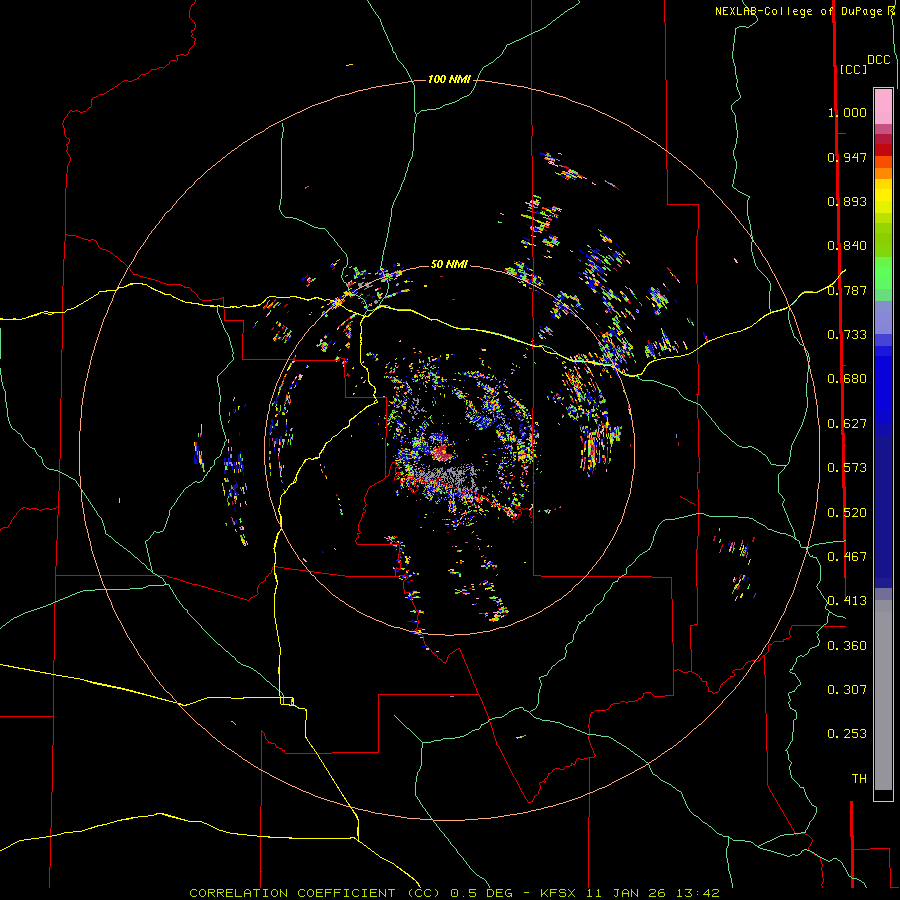The height and width of the screenshot is (900, 900).
Task: Click the 0.360 value on the color scale
Action: click(847, 646)
